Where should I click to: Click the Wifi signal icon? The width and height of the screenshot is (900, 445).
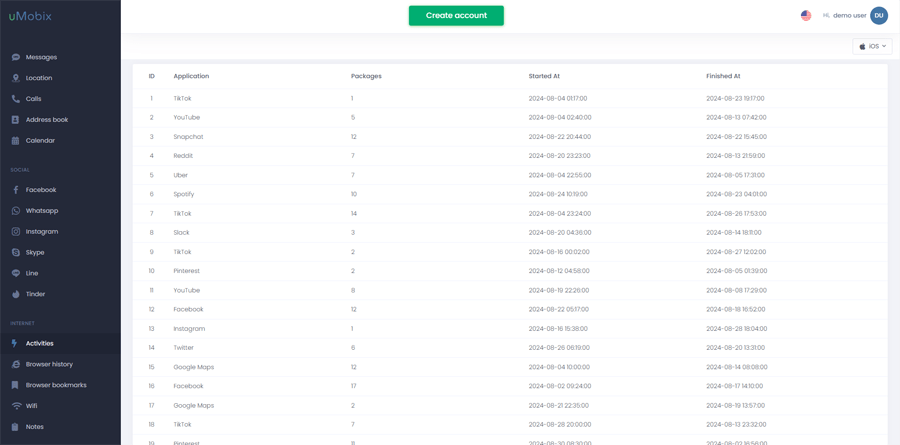15,406
